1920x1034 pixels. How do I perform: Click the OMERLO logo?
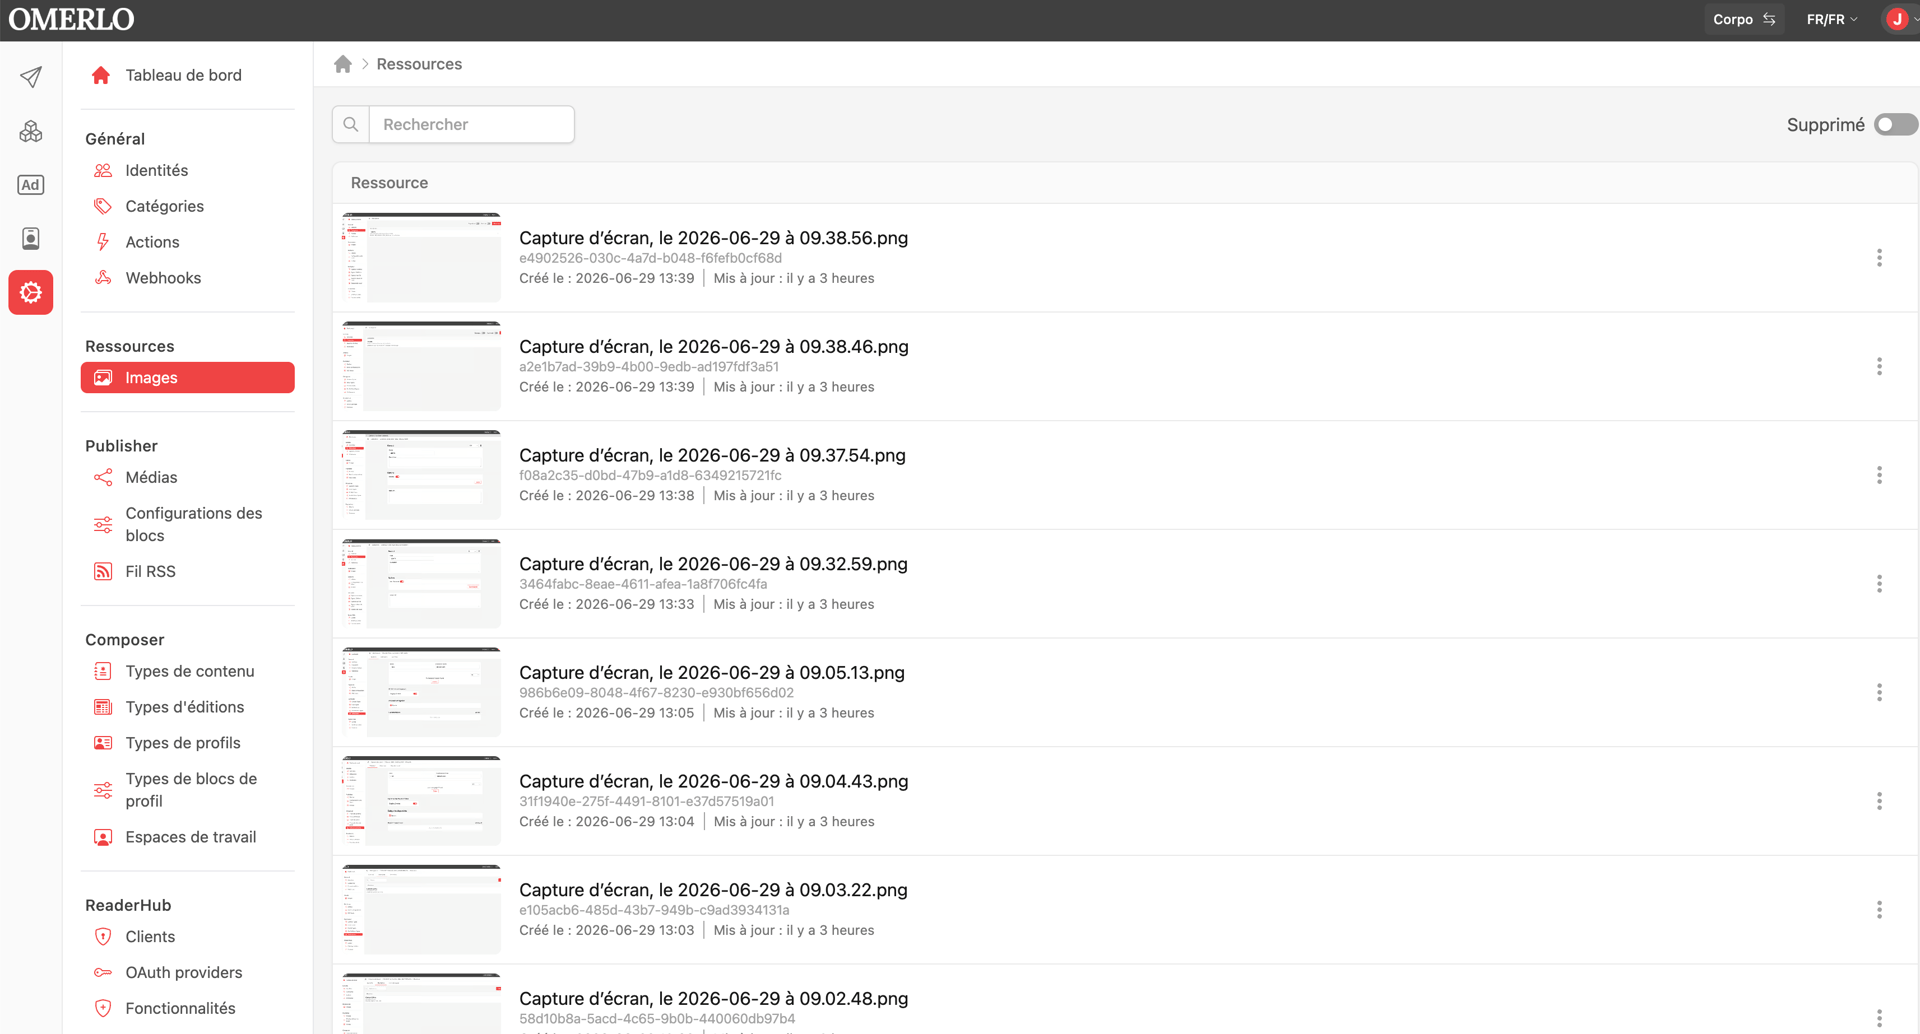(x=71, y=19)
